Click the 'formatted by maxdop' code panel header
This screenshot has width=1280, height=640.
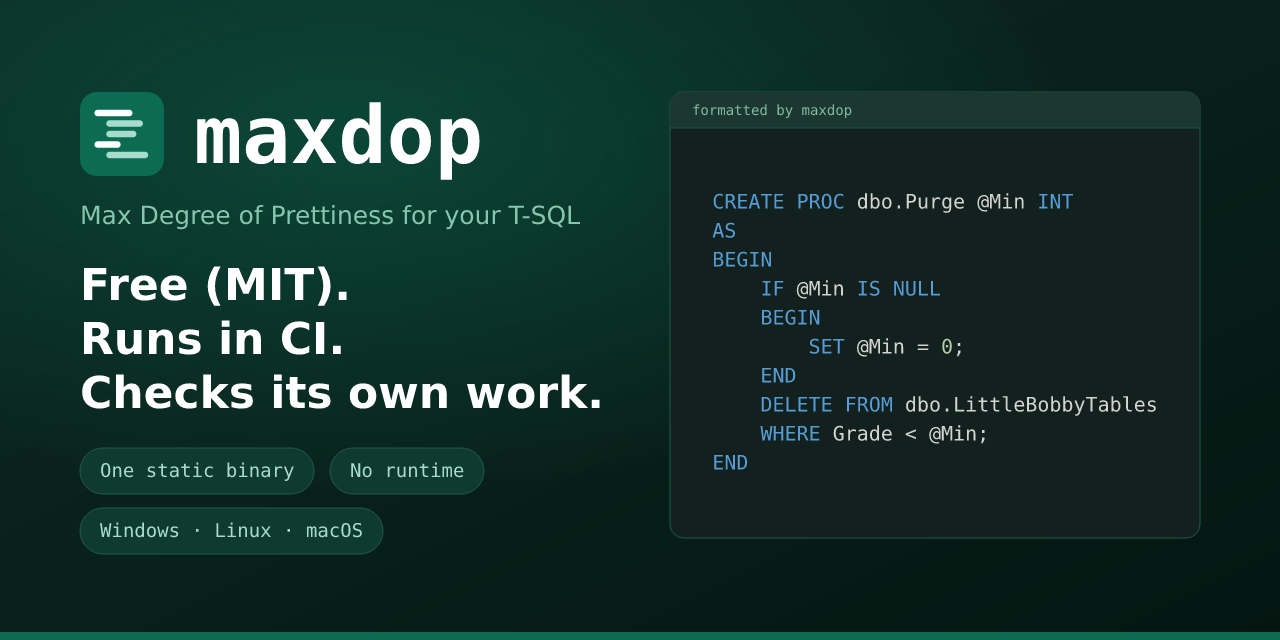[935, 110]
